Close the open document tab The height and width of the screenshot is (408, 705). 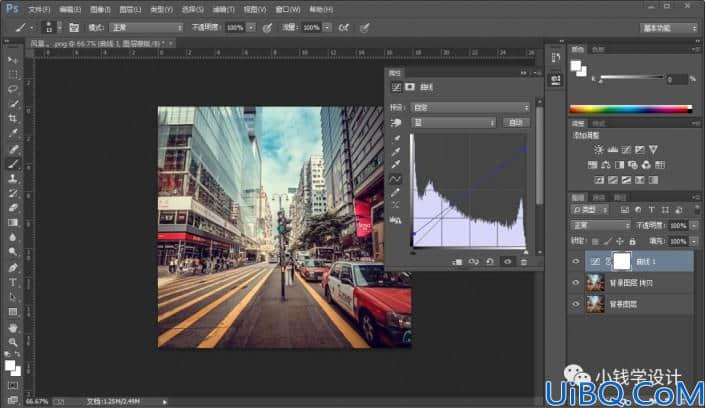(171, 44)
